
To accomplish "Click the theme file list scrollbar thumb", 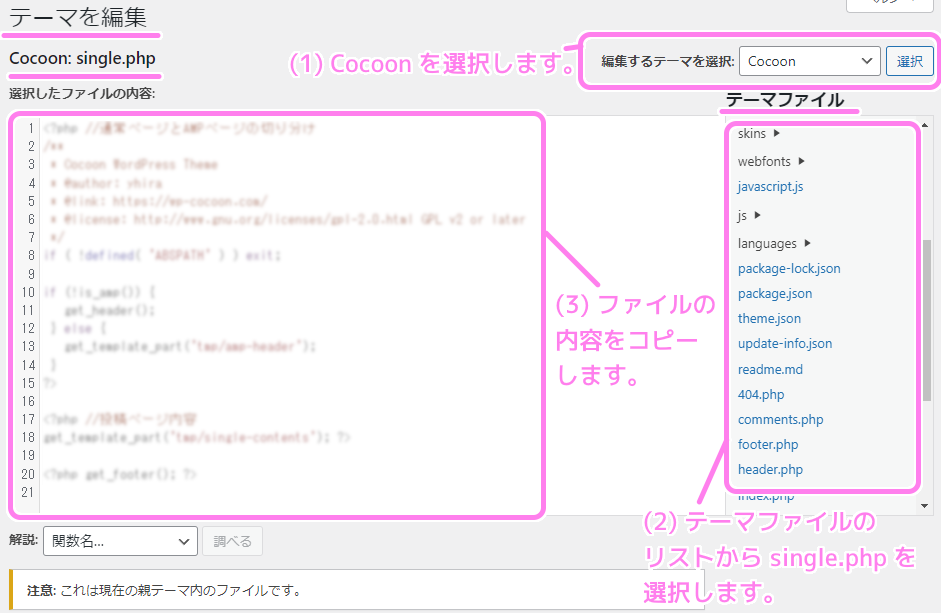I will click(x=927, y=321).
